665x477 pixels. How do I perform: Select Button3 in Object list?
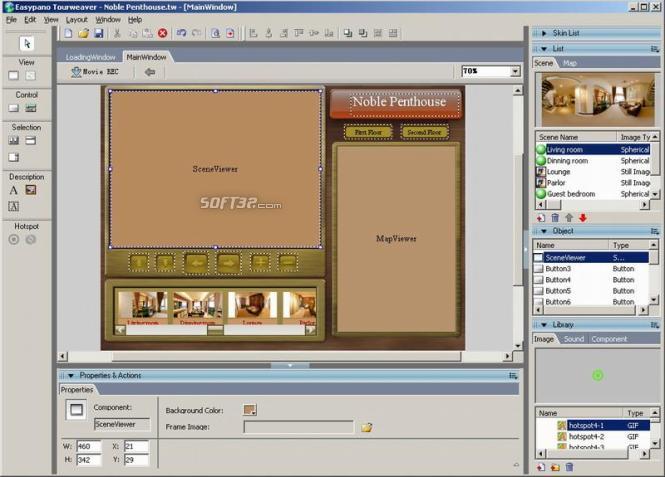591,269
